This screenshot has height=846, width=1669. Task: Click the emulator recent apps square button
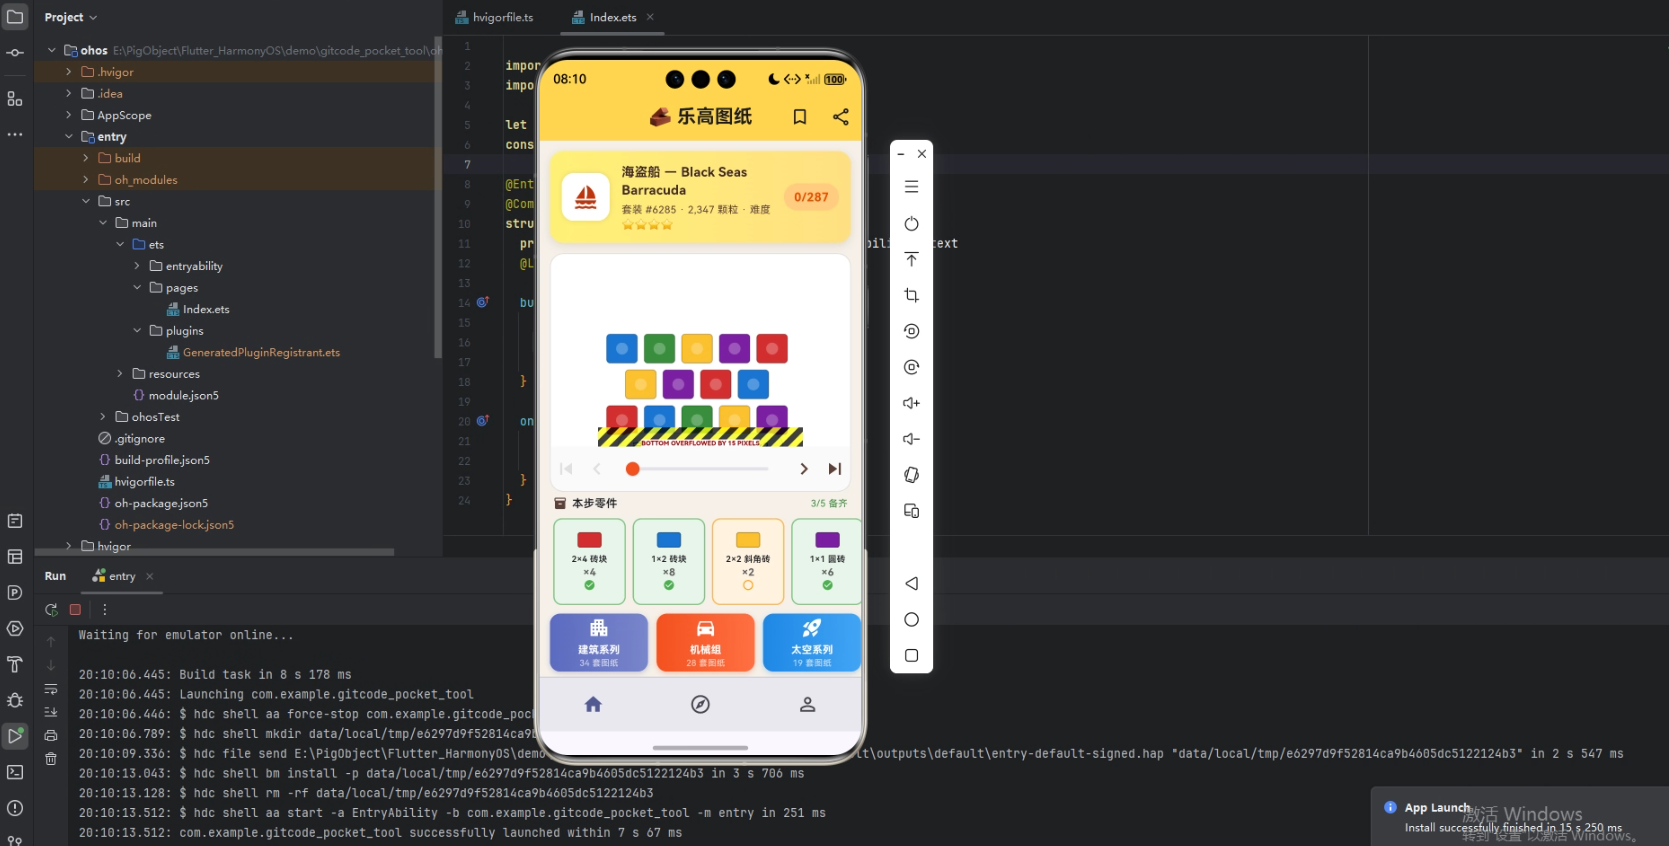tap(911, 655)
